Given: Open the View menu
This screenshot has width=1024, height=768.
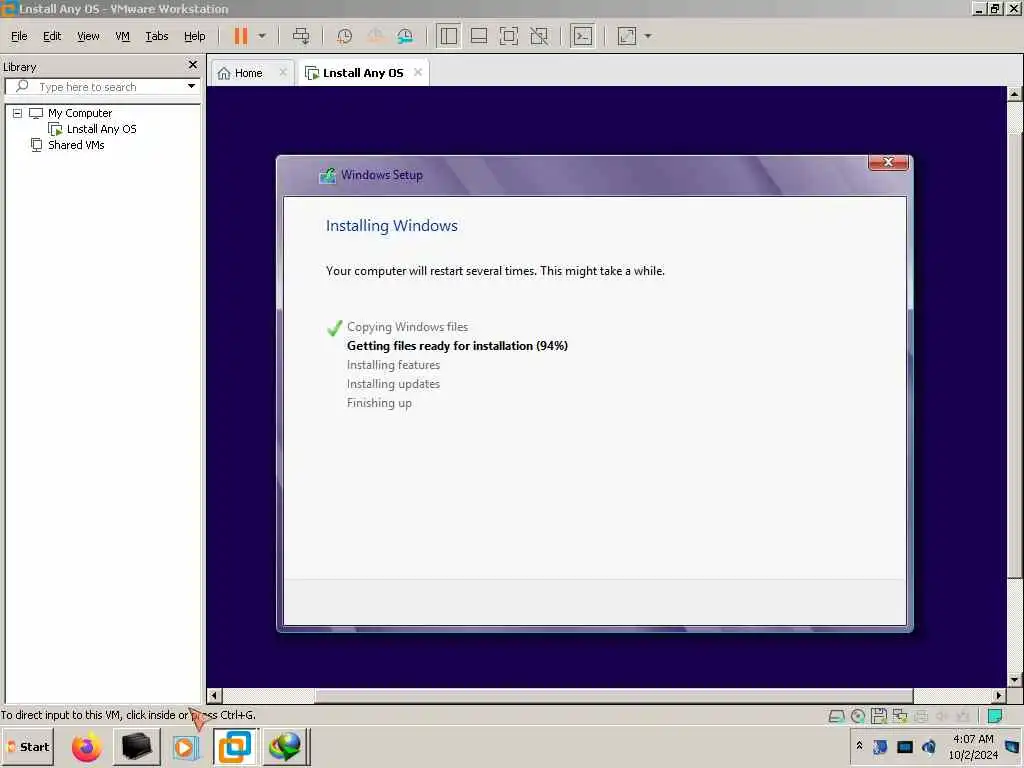Looking at the screenshot, I should (88, 36).
